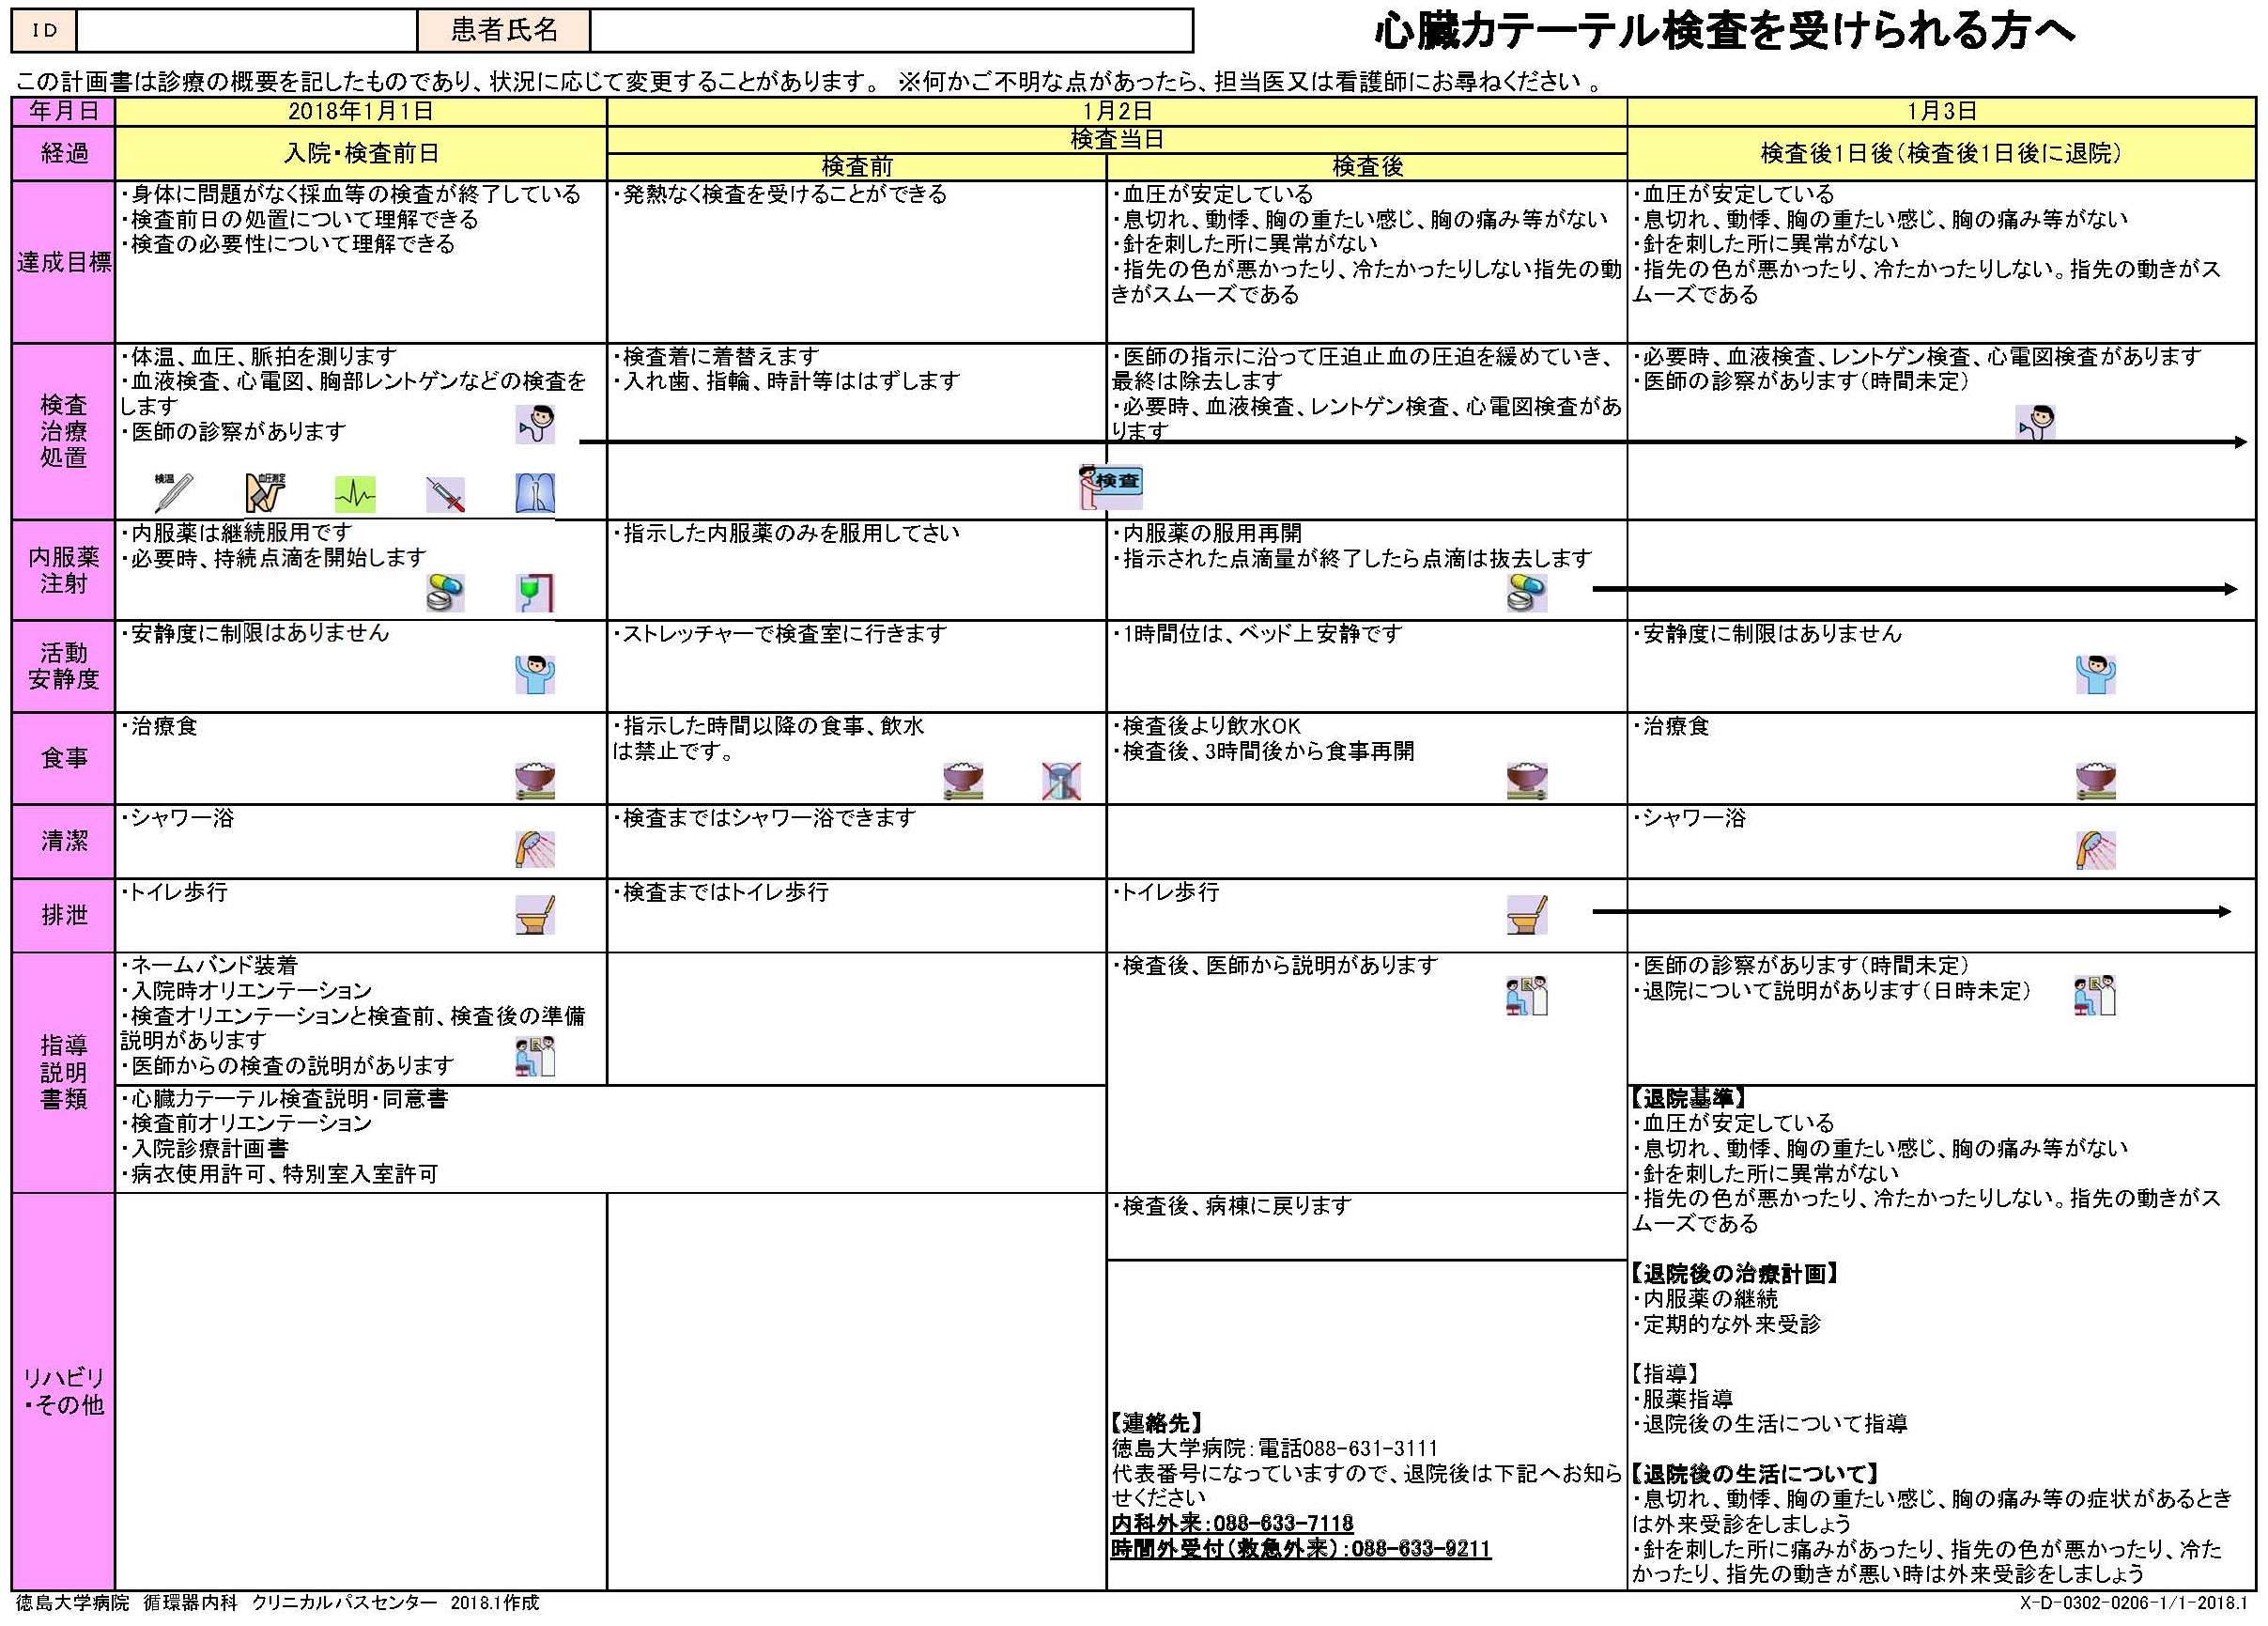Click the ストレッチャーで検査室に行きます text

(x=779, y=633)
